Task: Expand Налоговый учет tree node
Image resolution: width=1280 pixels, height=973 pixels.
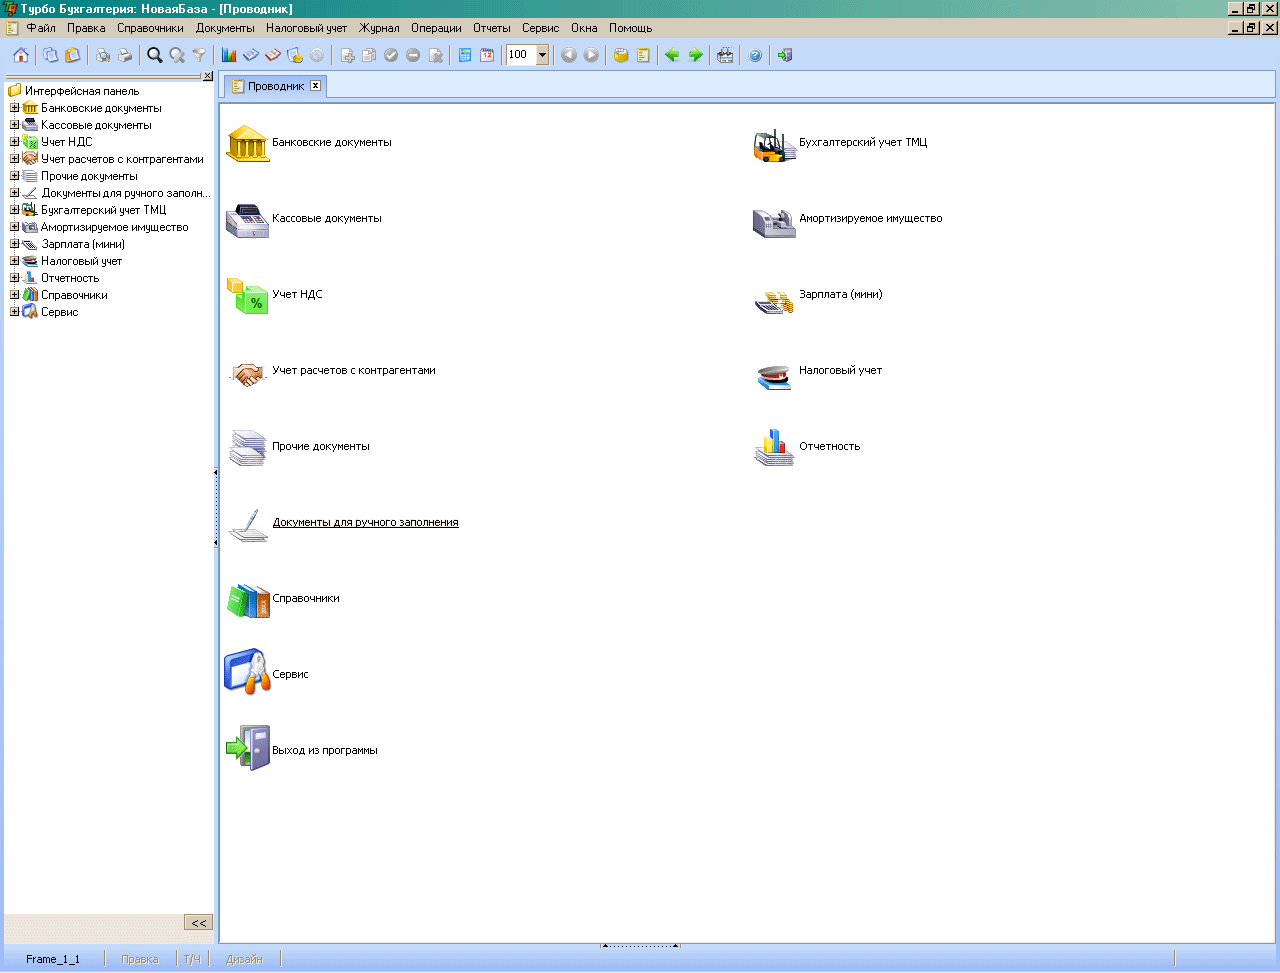Action: (15, 261)
